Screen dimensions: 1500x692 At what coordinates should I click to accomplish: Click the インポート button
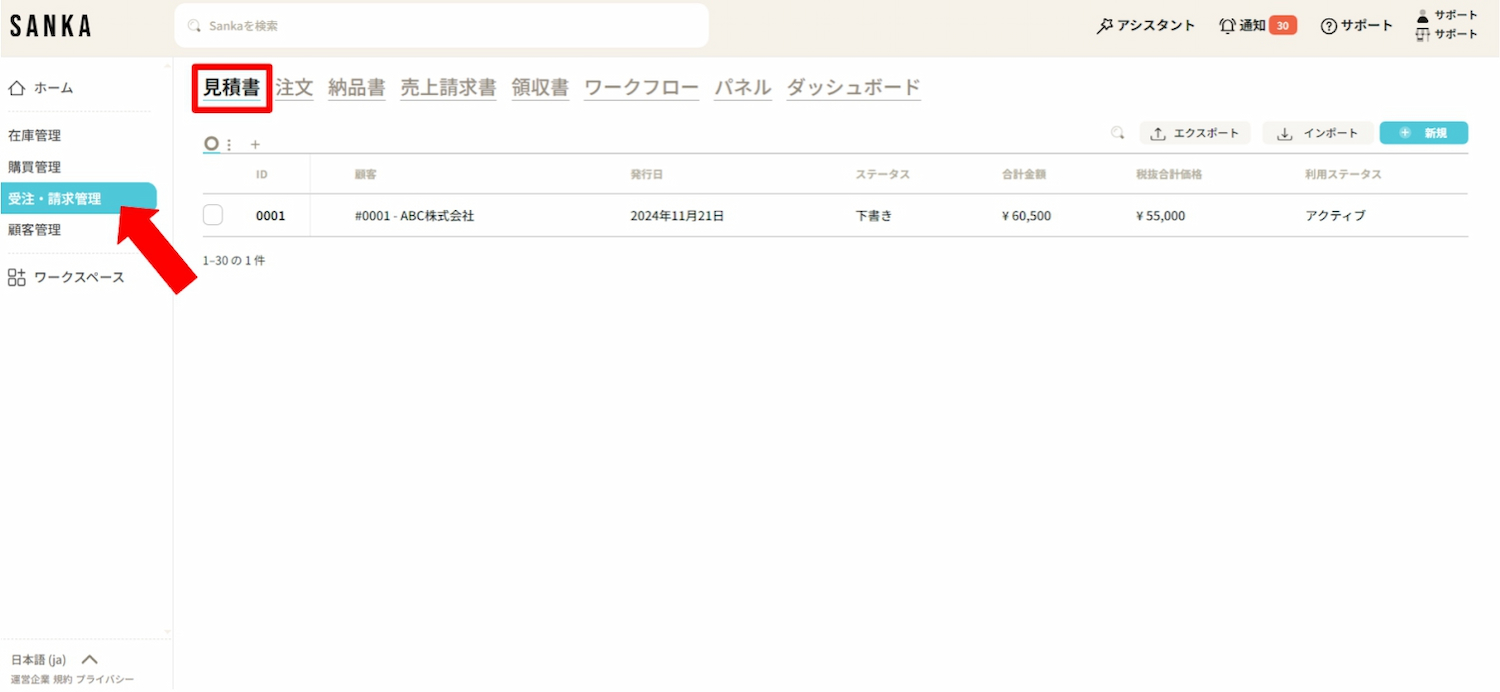coord(1317,133)
